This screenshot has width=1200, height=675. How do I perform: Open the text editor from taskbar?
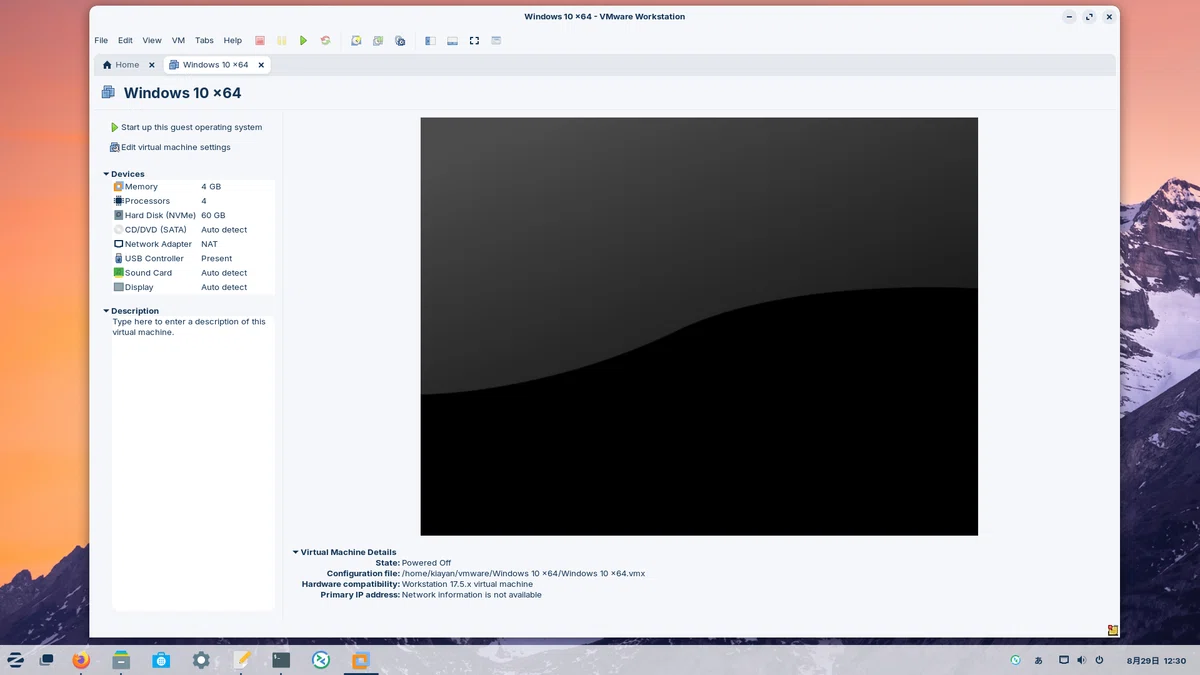coord(241,660)
